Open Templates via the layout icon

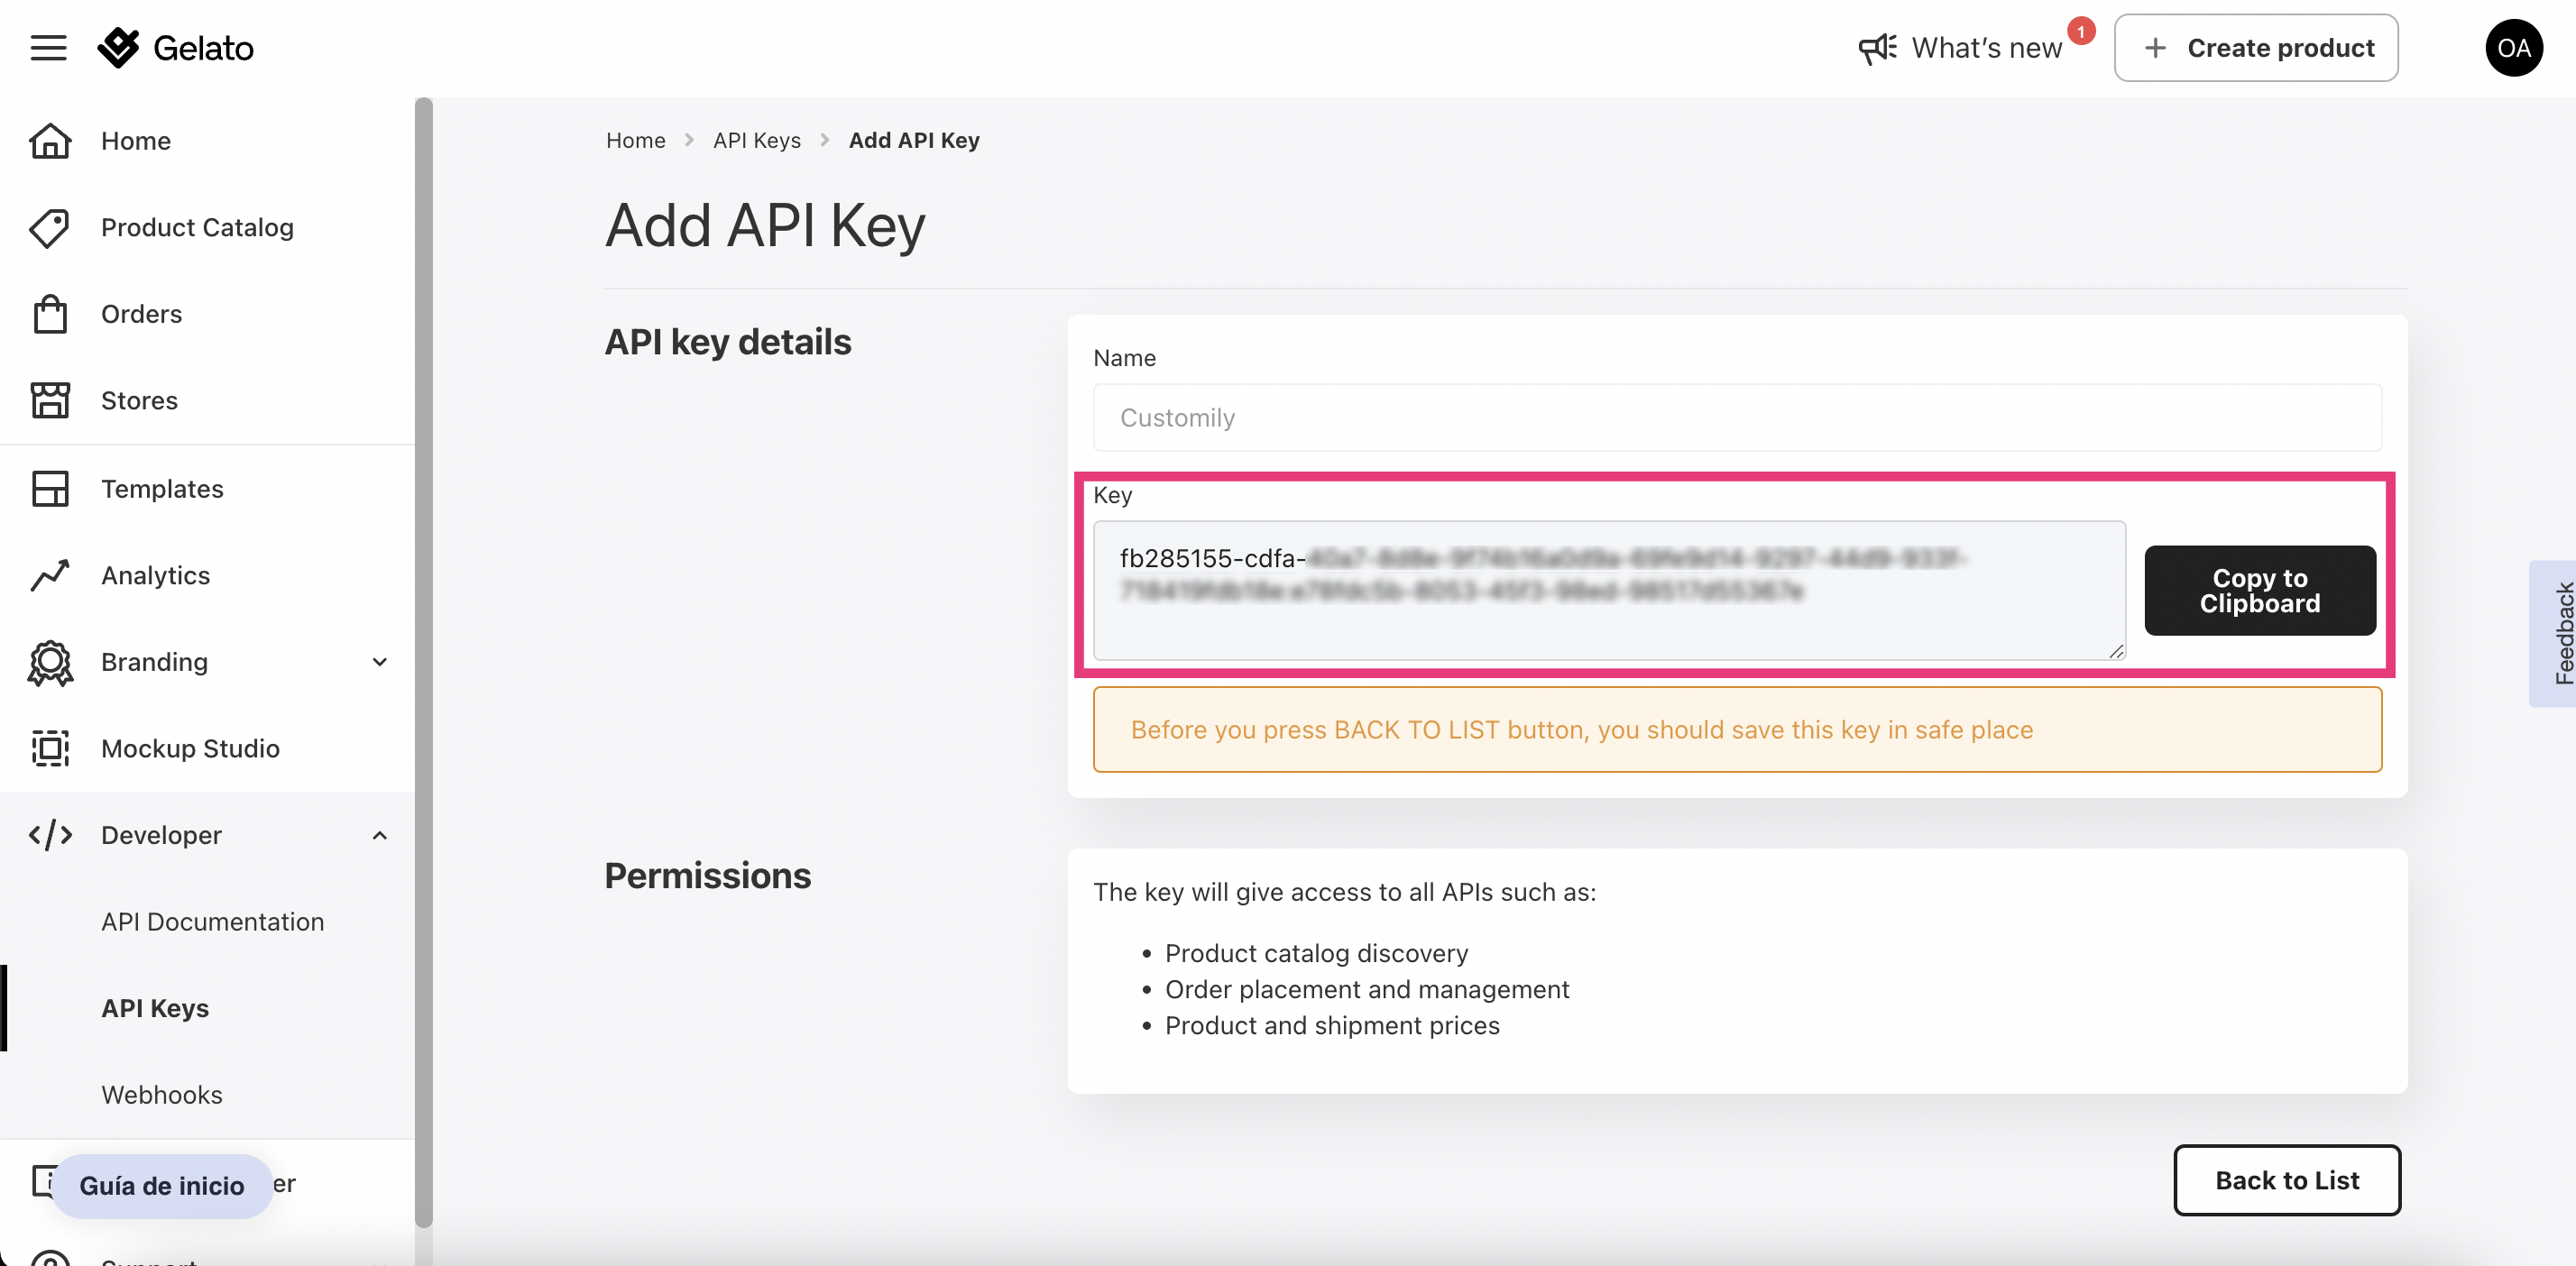[x=49, y=488]
